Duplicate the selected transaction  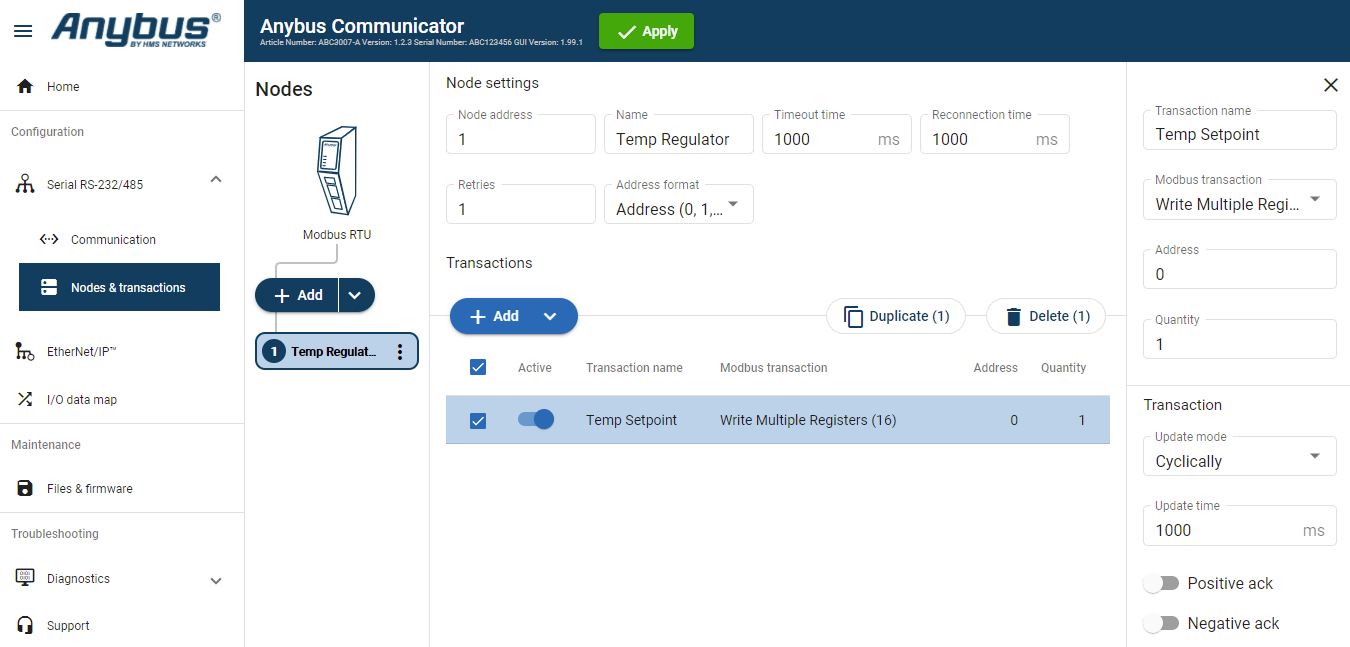(895, 316)
